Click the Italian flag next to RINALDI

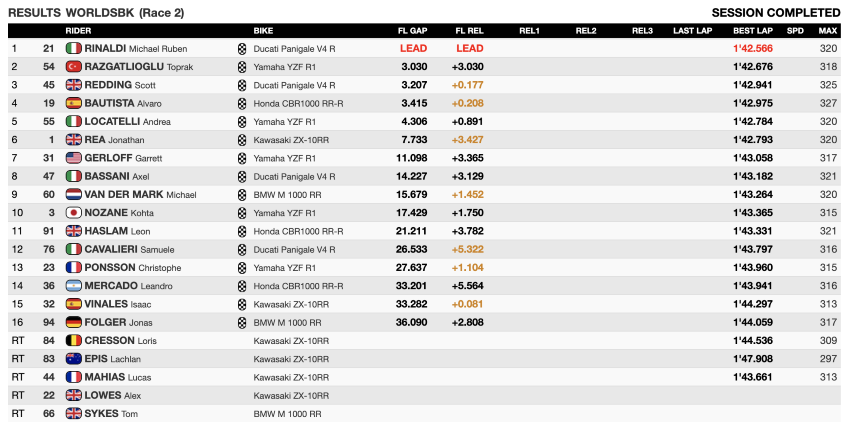tap(74, 48)
